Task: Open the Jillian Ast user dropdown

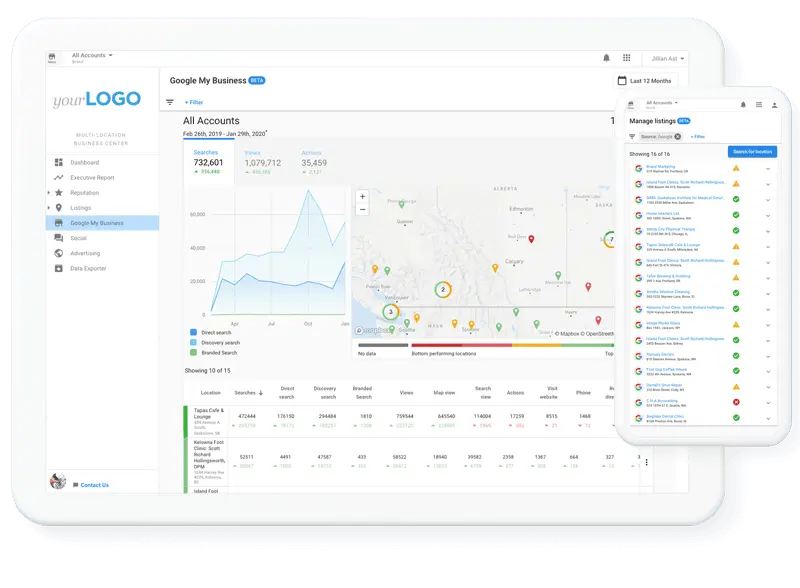Action: [x=668, y=59]
